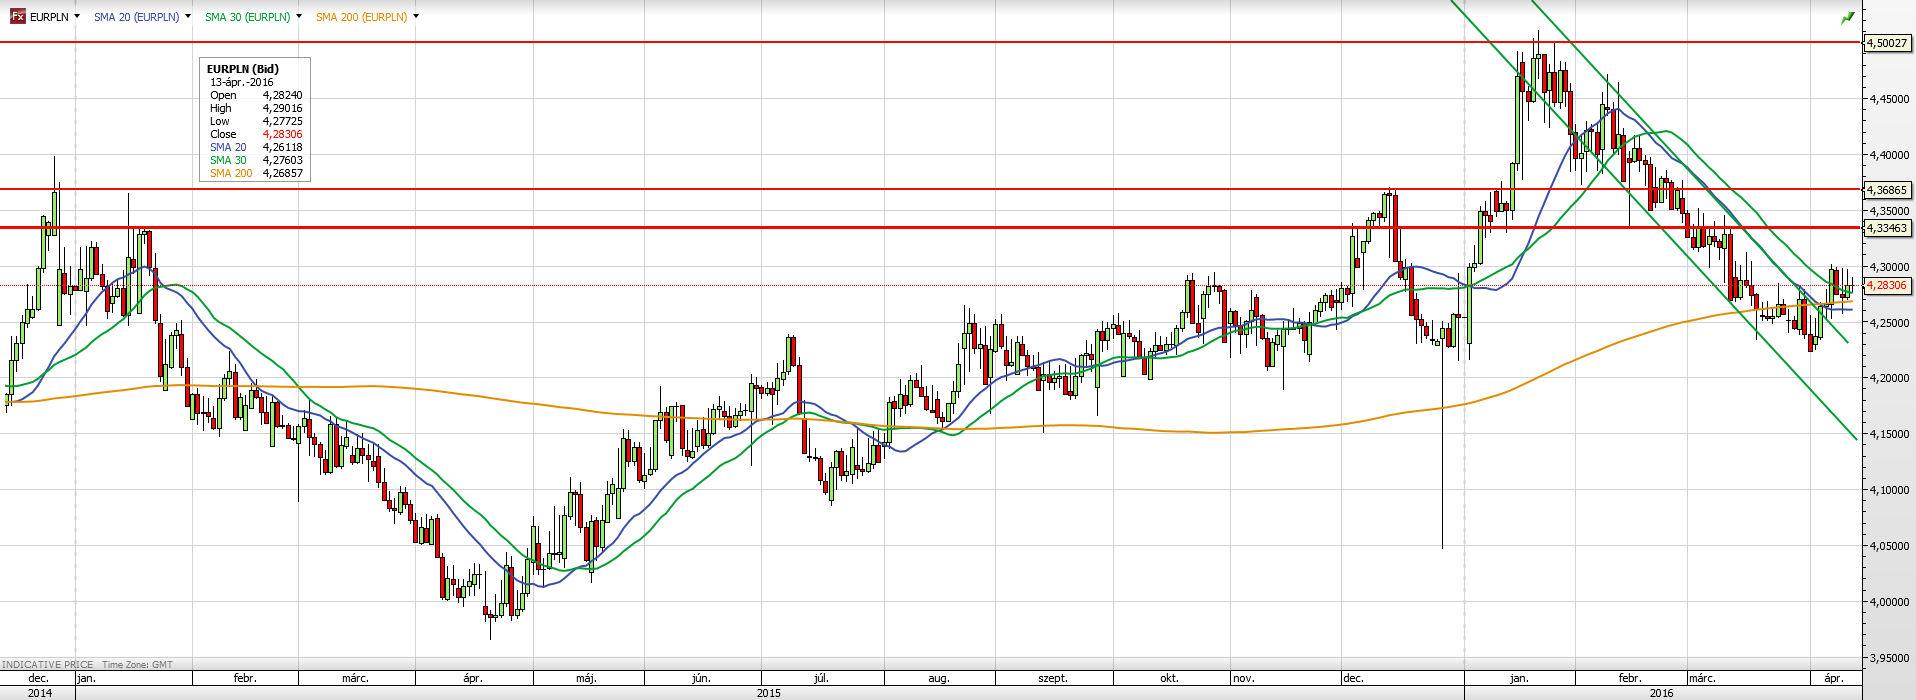Select the 4,50027 horizontal line price label
1916x700 pixels.
(1887, 43)
